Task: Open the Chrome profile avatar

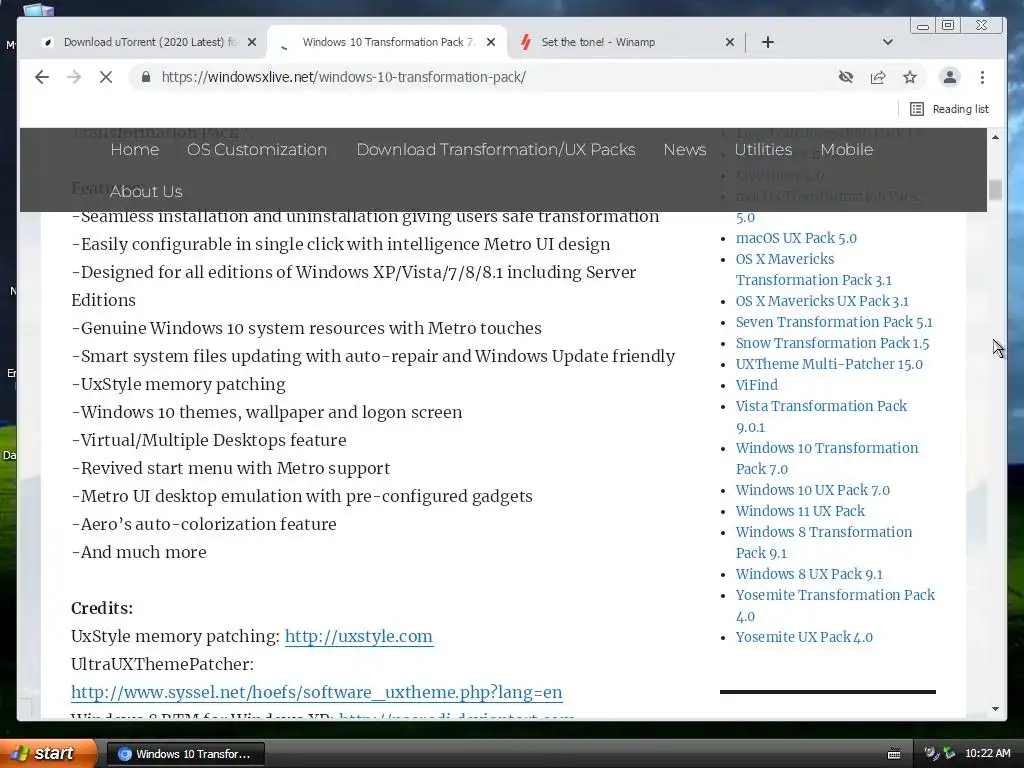Action: 950,77
